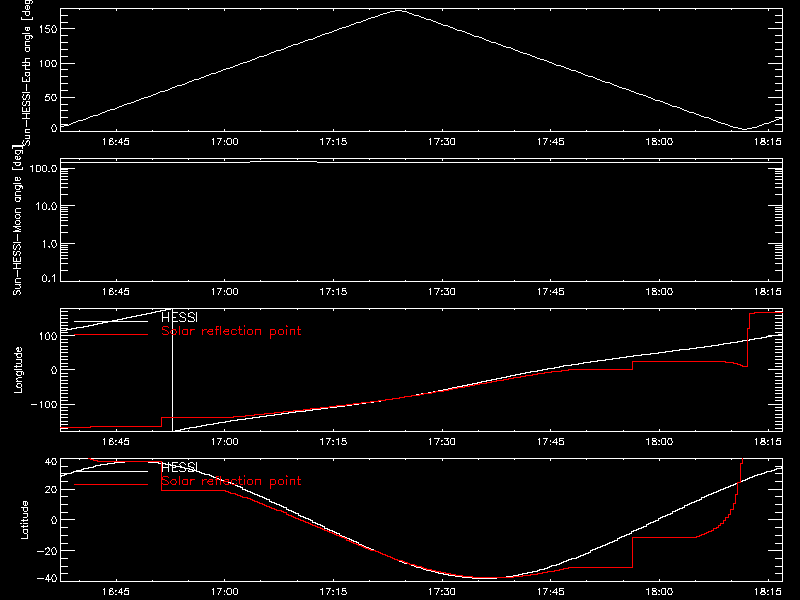Click 17:30 time label under Earth angle plot
800x600 pixels.
click(442, 142)
